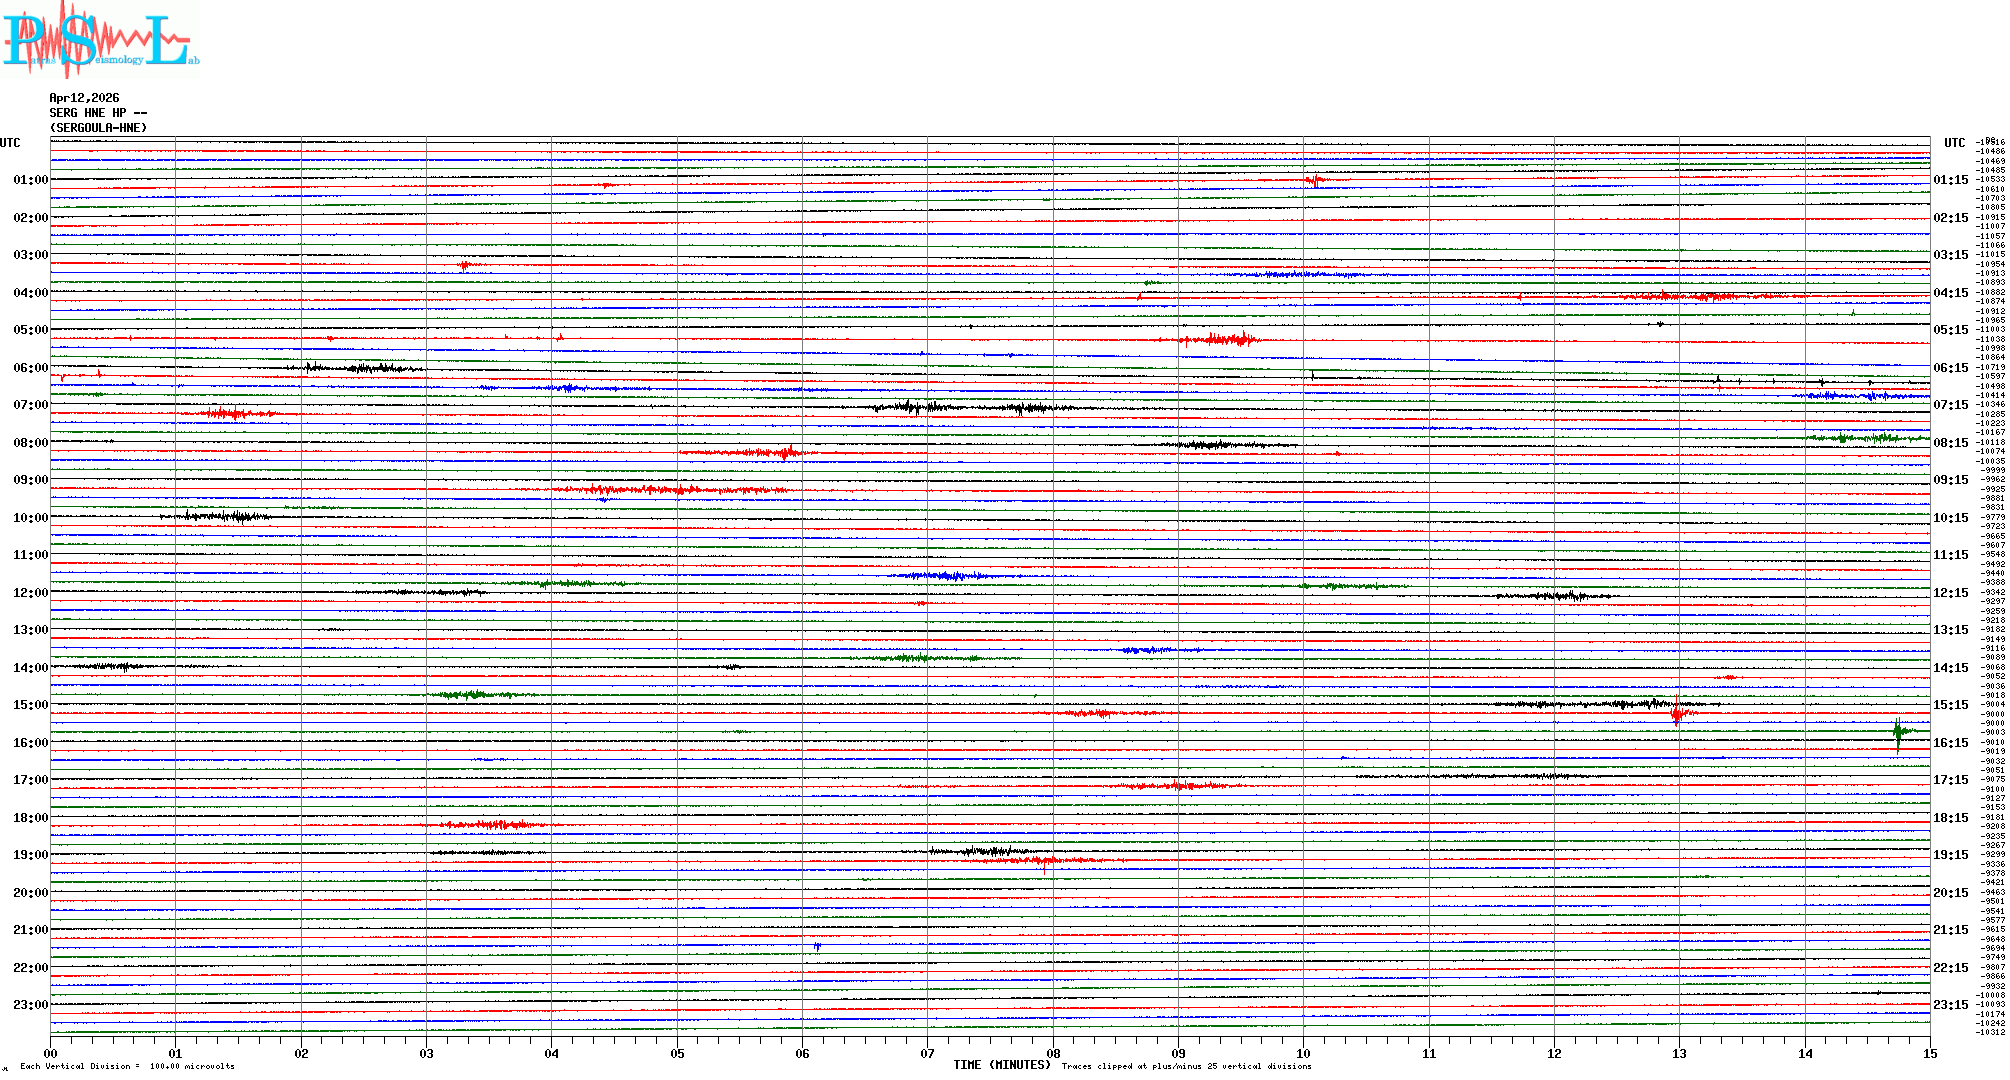Click minute tick 07 on bottom axis
Viewport: 2010px width, 1080px height.
(x=928, y=1053)
